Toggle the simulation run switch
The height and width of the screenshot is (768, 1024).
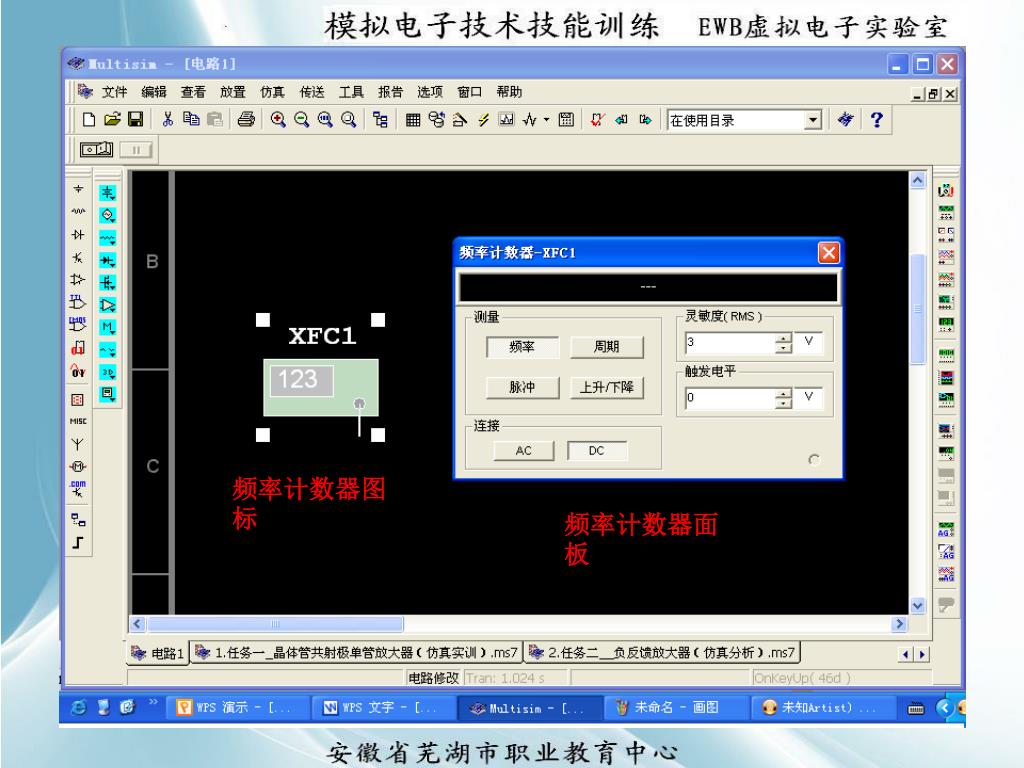[97, 150]
